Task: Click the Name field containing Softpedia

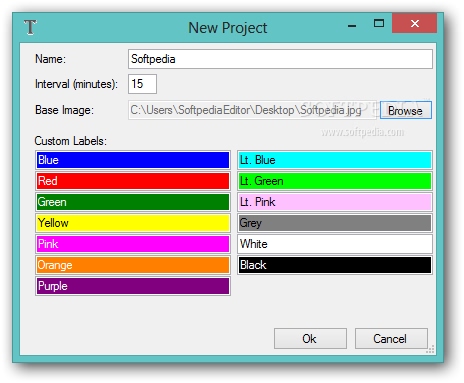Action: (x=280, y=59)
